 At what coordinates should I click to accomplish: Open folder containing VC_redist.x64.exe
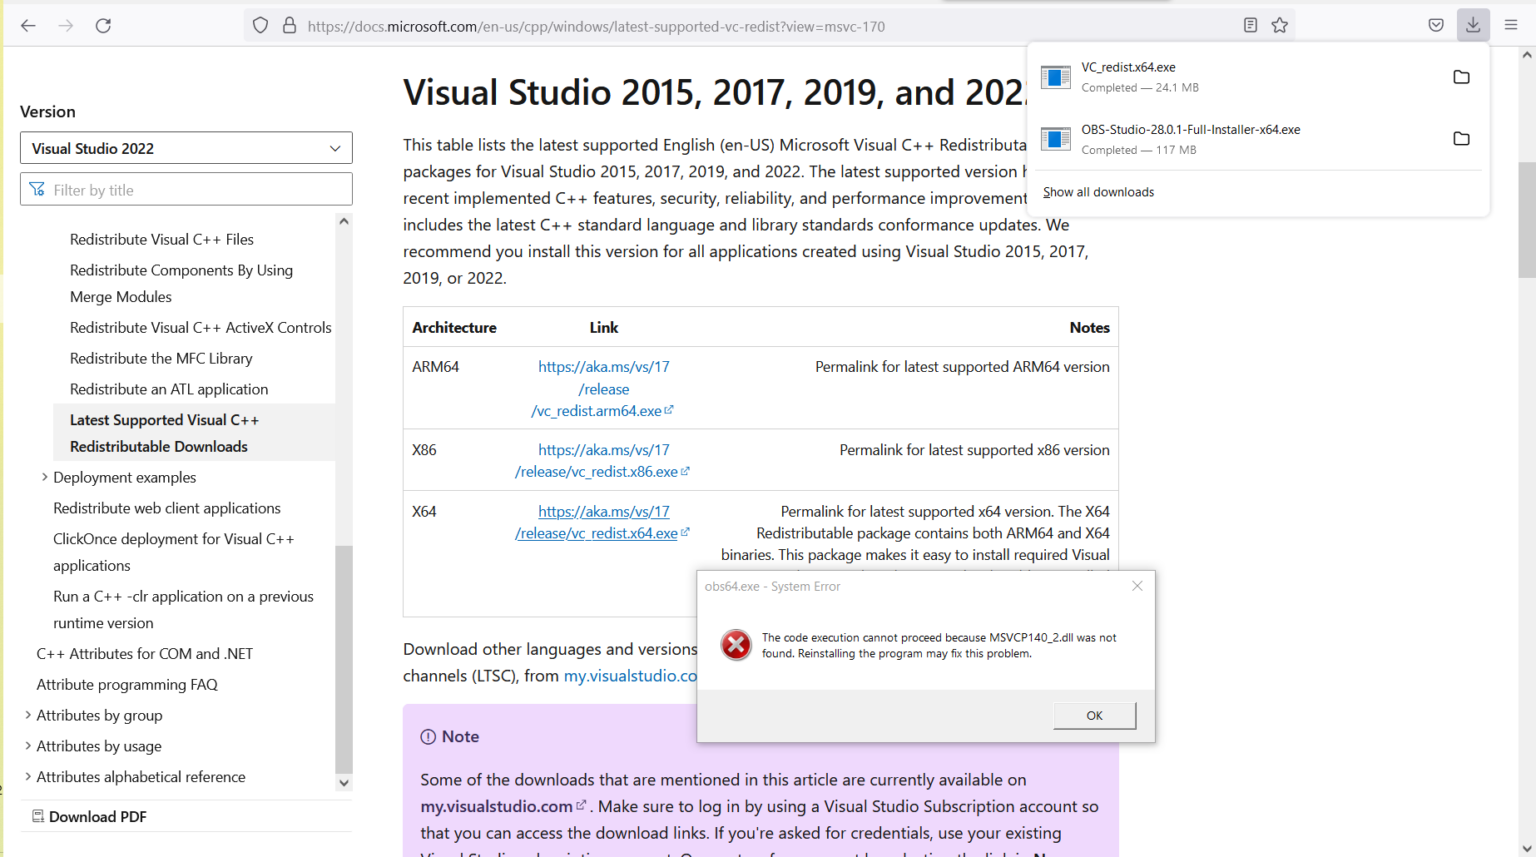point(1461,77)
